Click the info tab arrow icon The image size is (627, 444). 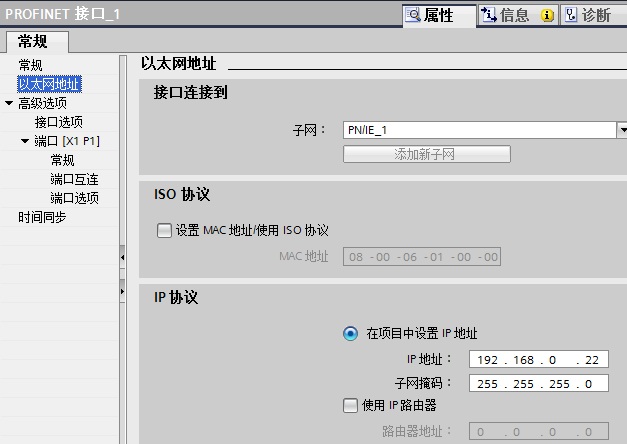tap(489, 15)
